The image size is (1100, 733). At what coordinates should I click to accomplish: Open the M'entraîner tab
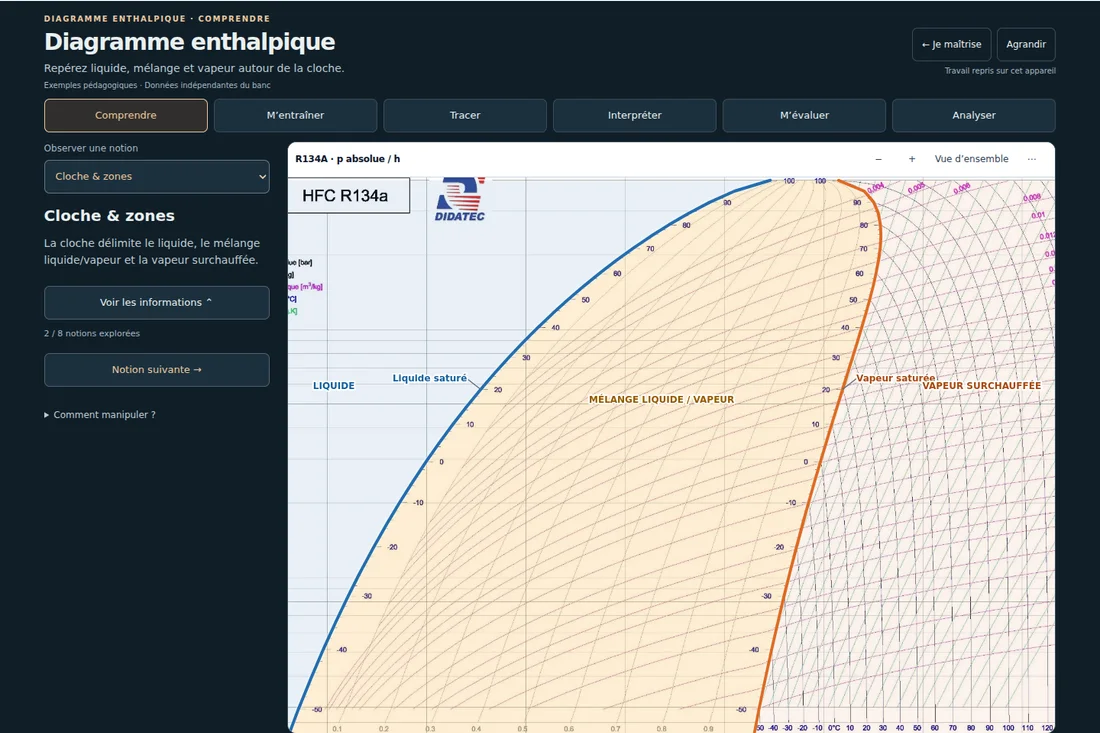(295, 115)
